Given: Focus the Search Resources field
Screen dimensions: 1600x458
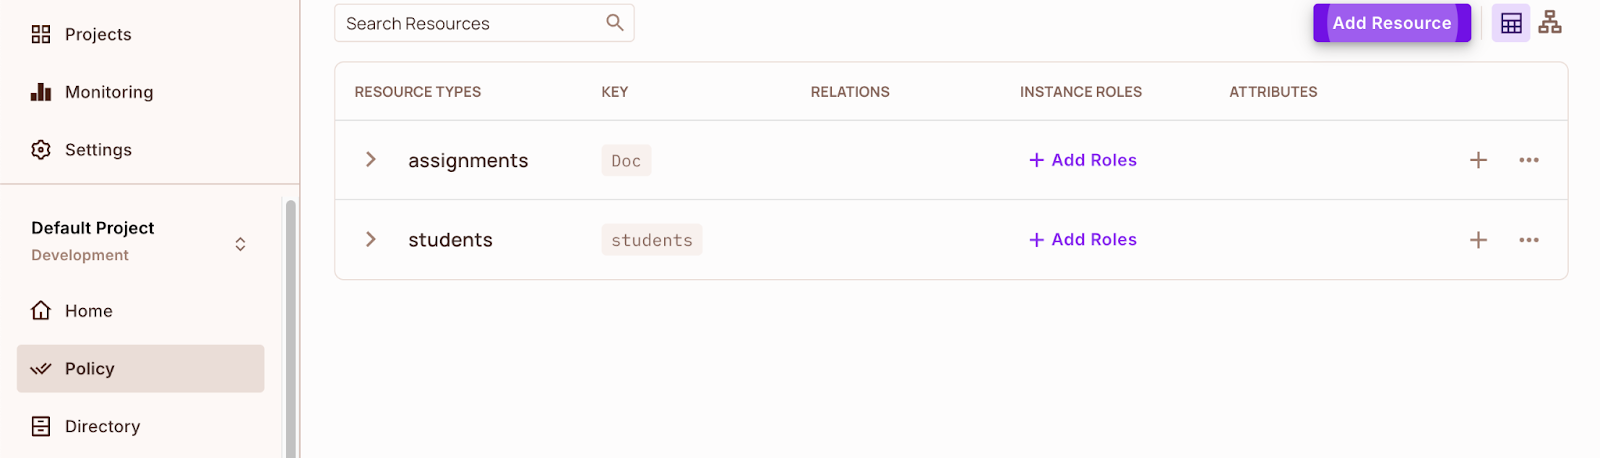Looking at the screenshot, I should (x=470, y=24).
